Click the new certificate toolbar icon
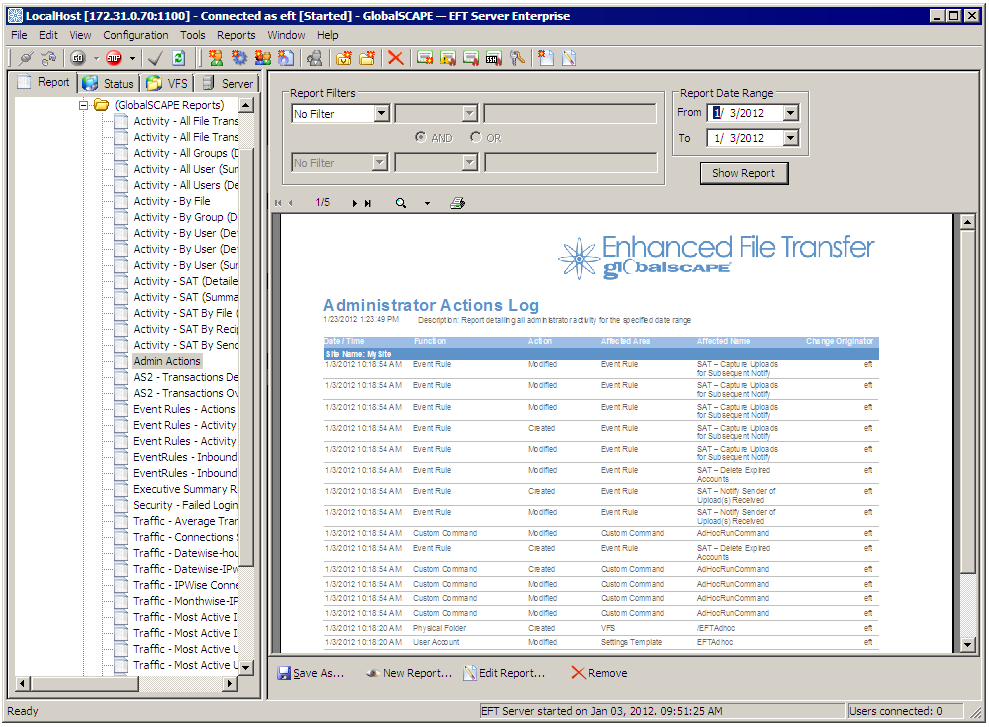The image size is (989, 727). 425,58
